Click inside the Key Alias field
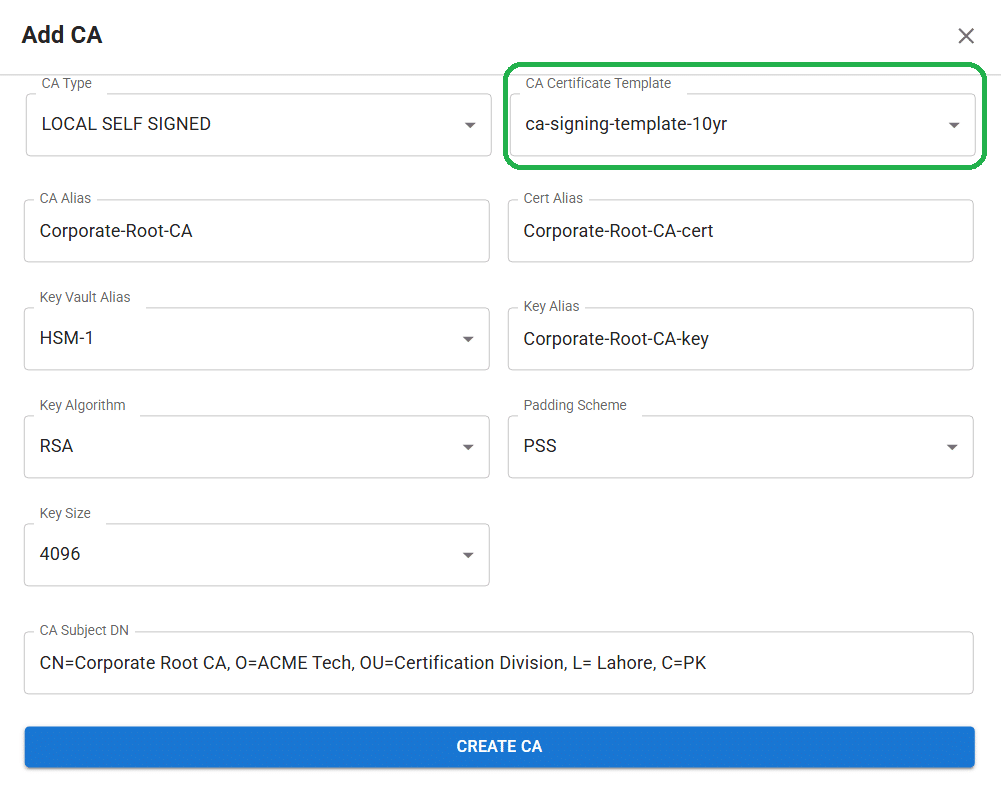The height and width of the screenshot is (793, 1001). 740,338
